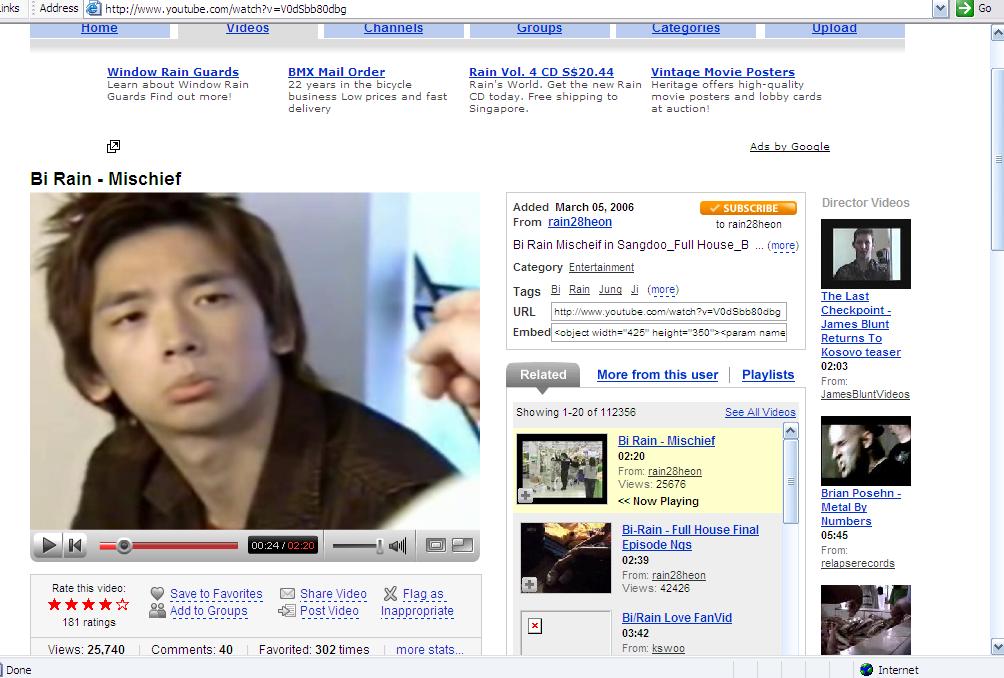The width and height of the screenshot is (1004, 678).
Task: Switch the player to small-size view
Action: (435, 545)
